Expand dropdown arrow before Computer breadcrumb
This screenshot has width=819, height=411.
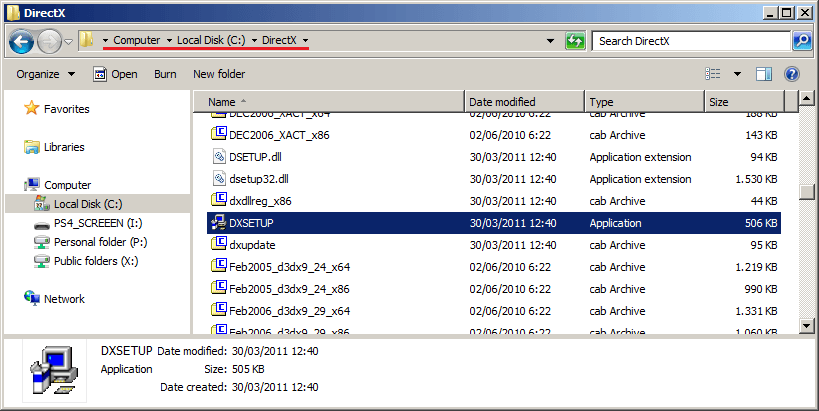click(x=106, y=41)
